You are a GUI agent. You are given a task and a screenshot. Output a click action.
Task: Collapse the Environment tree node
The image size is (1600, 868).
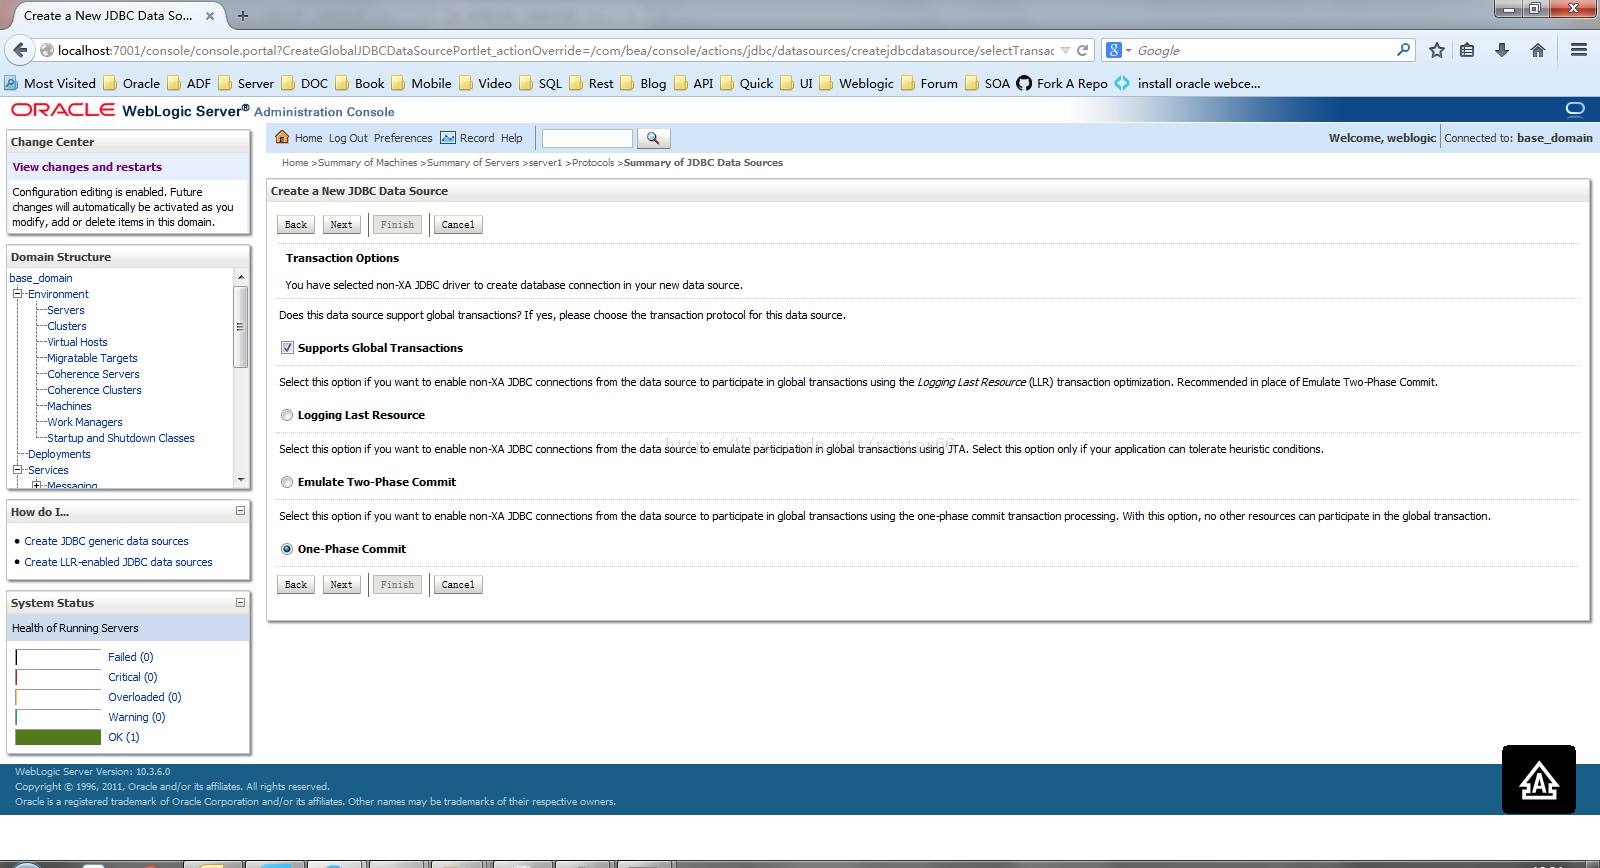pos(17,294)
